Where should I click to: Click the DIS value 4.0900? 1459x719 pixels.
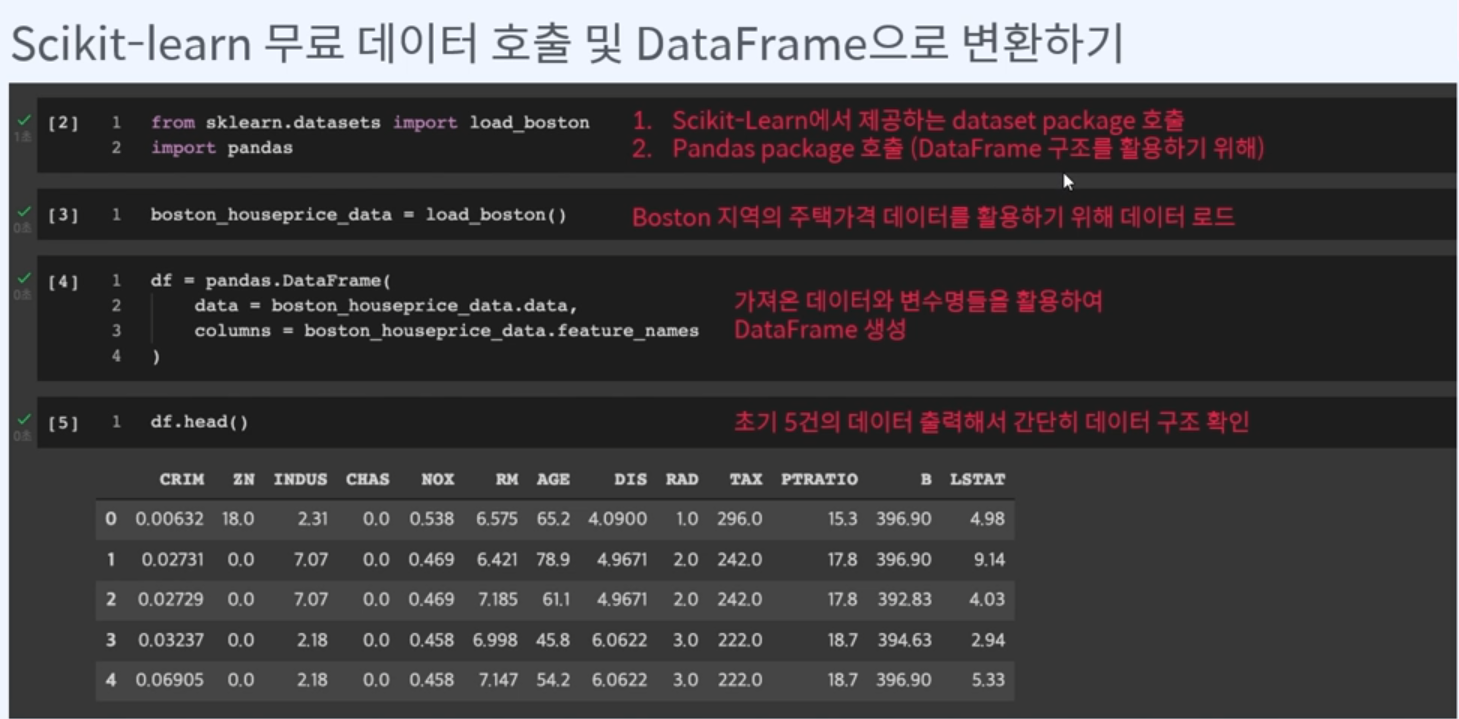point(618,519)
